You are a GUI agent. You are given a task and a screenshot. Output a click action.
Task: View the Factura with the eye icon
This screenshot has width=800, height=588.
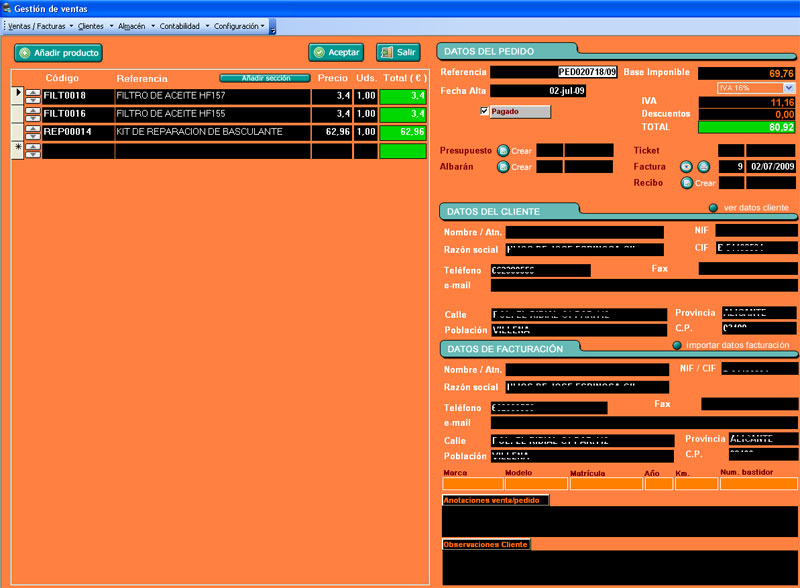pyautogui.click(x=686, y=166)
